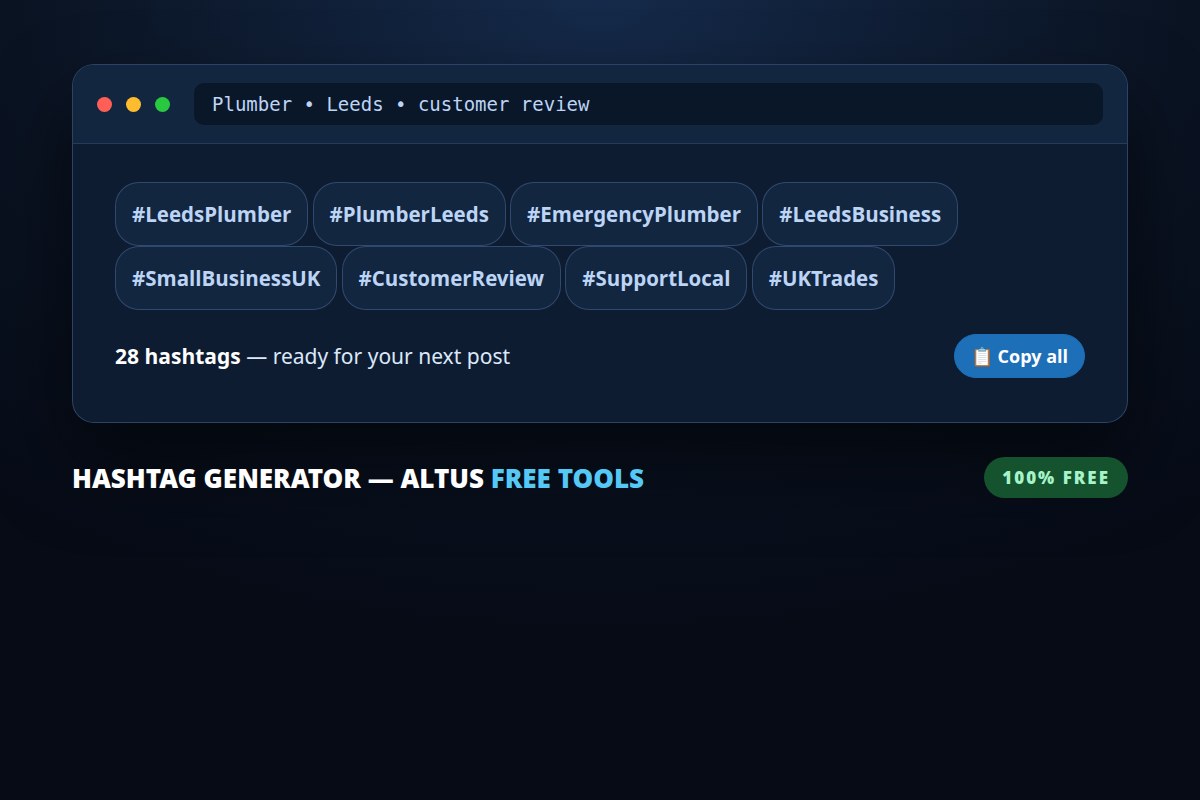
Task: Pick the #EmergencyPlumber hashtag chip
Action: coord(634,214)
